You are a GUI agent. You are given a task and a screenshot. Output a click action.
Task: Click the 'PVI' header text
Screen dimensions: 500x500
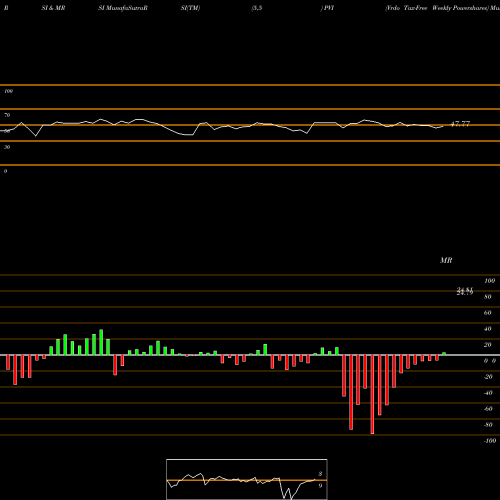(x=329, y=8)
